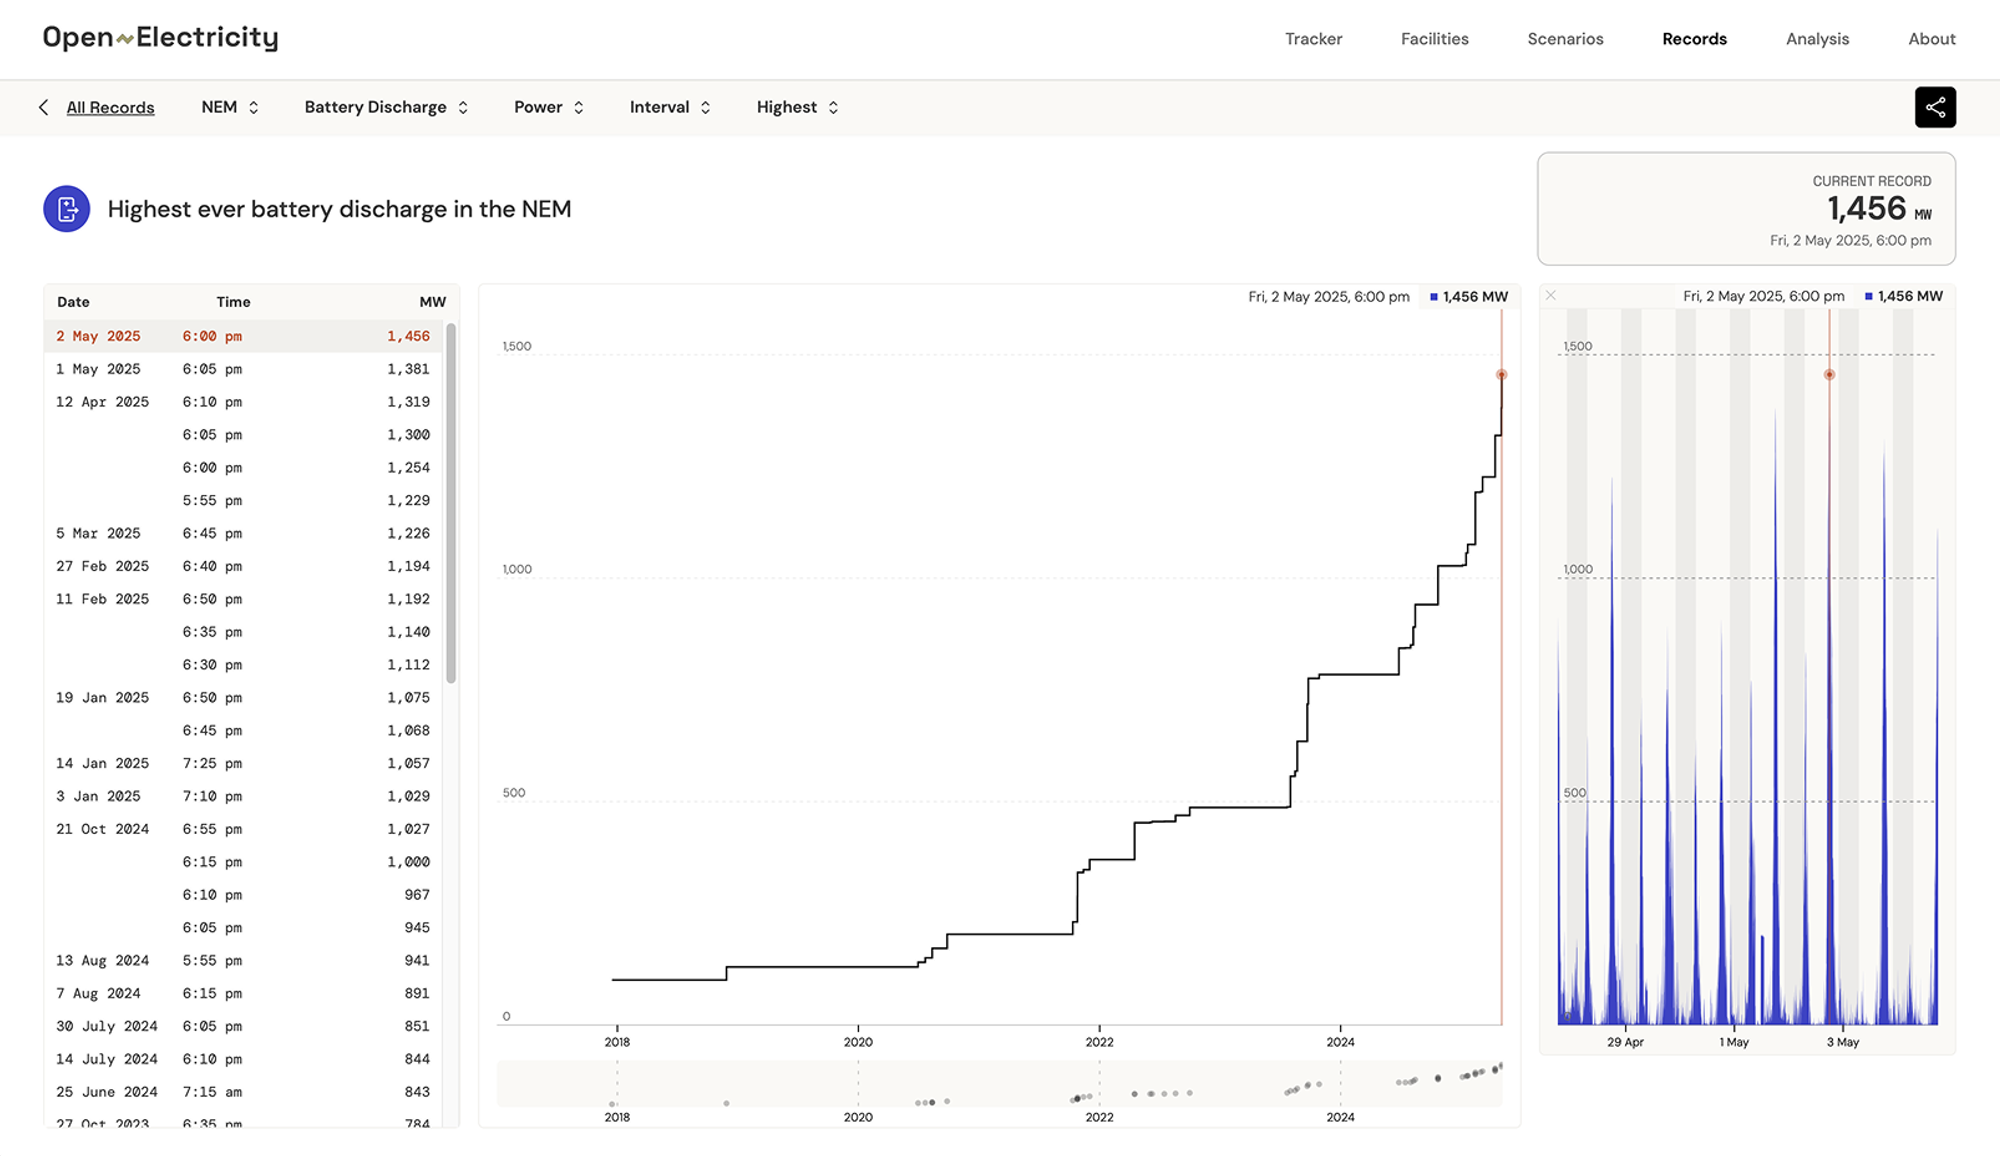This screenshot has height=1156, width=2000.
Task: Expand the Interval period dropdown
Action: [670, 107]
